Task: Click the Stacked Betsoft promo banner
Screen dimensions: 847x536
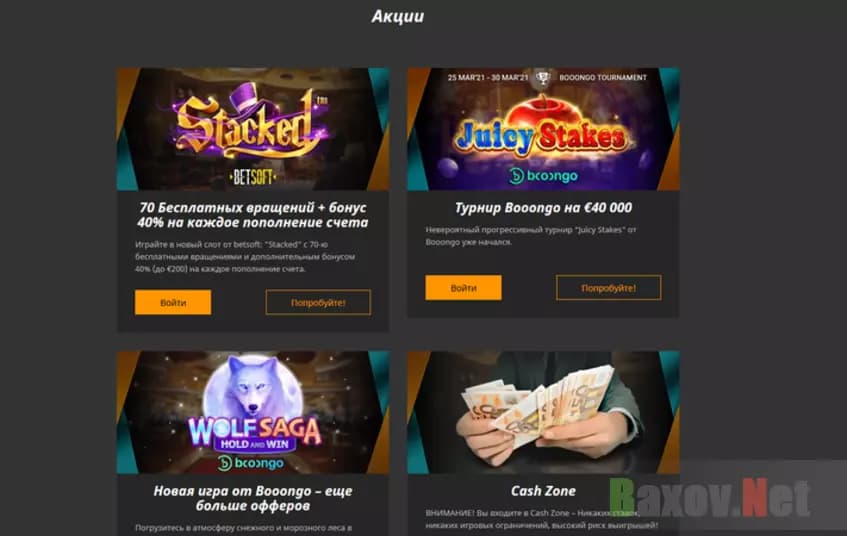Action: coord(253,129)
